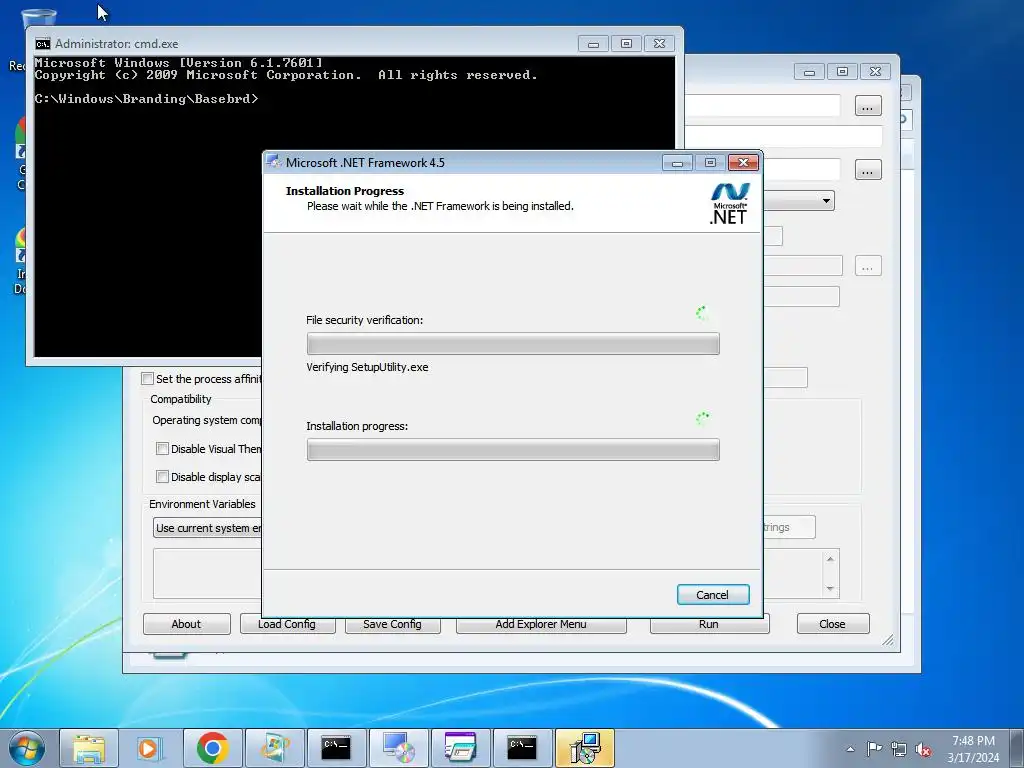Click the Close button in the rear window
1024x768 pixels.
[x=833, y=624]
